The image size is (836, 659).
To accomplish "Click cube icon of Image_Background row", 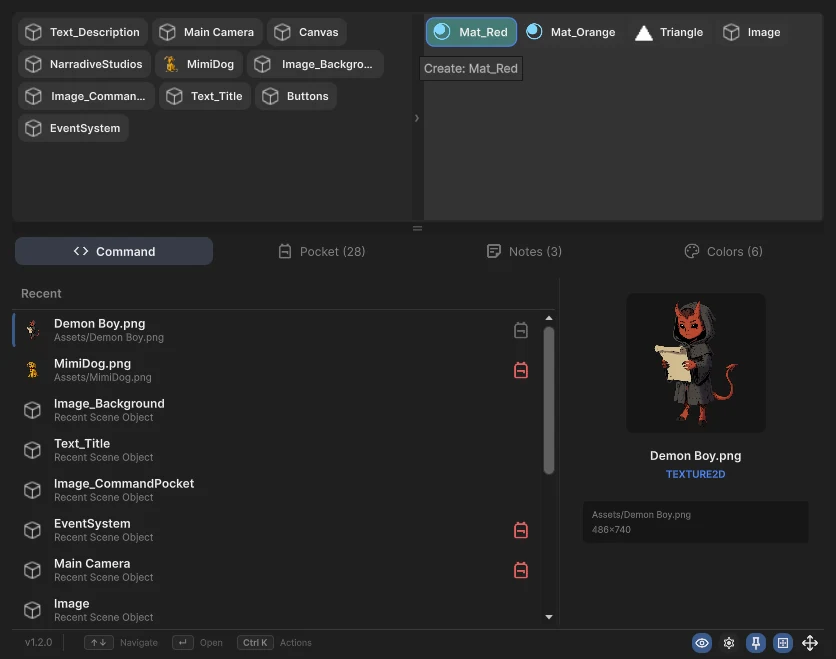I will click(33, 410).
